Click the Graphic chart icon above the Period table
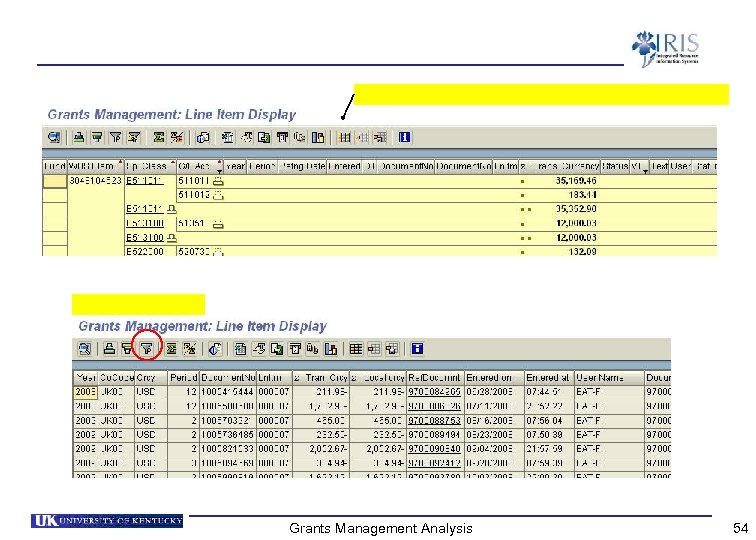 coord(331,349)
